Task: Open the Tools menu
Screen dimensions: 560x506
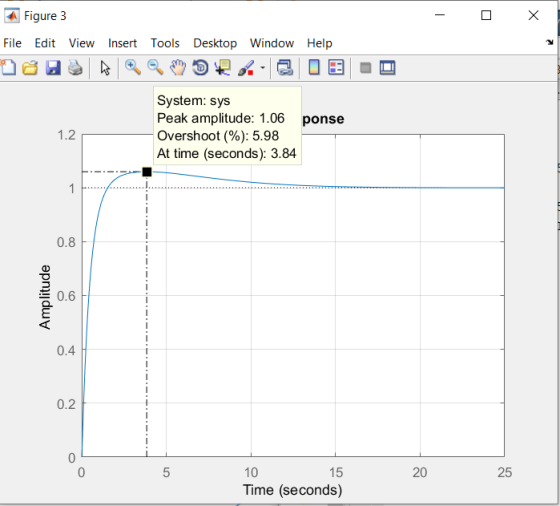Action: (165, 43)
